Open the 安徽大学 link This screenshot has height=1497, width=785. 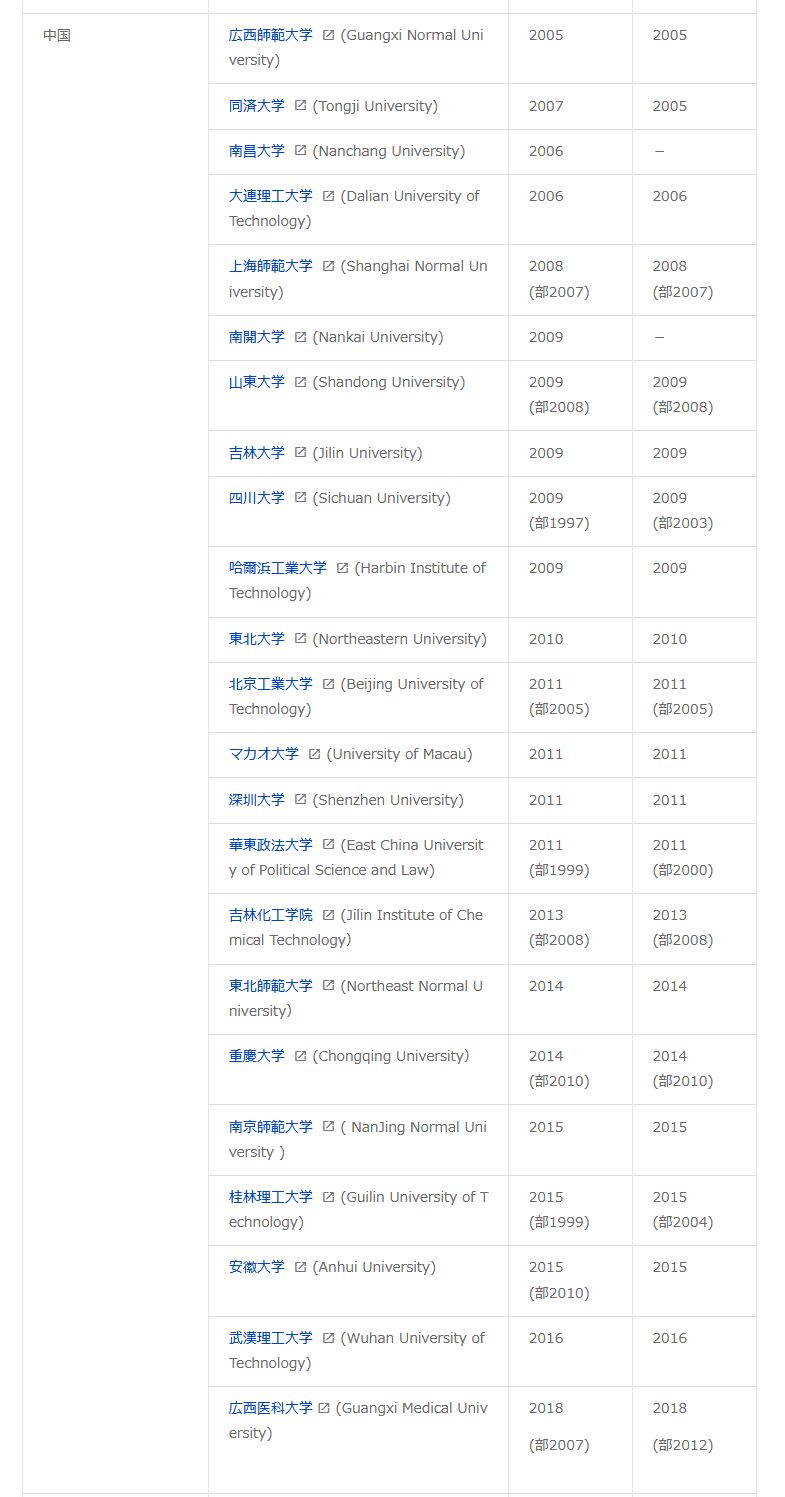coord(257,1267)
